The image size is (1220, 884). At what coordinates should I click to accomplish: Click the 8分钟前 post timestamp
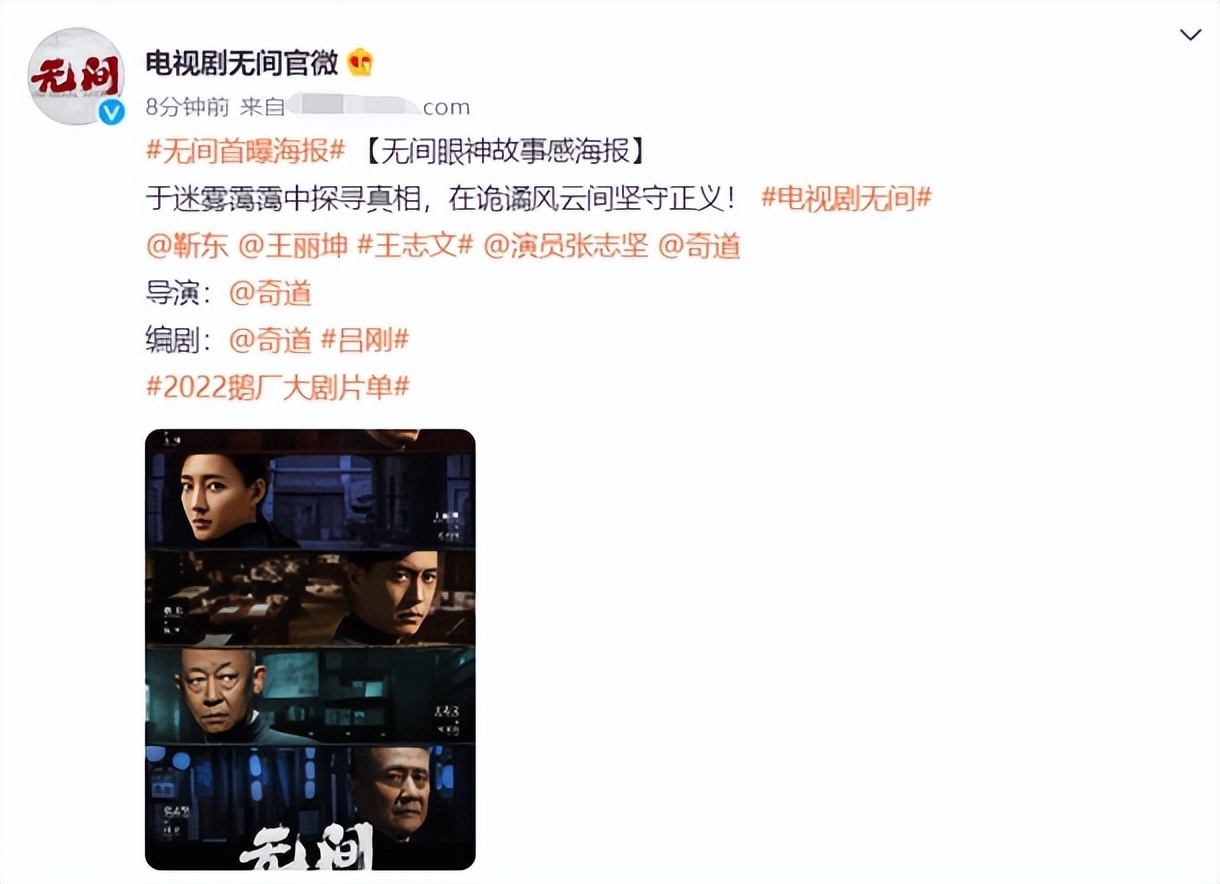point(188,107)
